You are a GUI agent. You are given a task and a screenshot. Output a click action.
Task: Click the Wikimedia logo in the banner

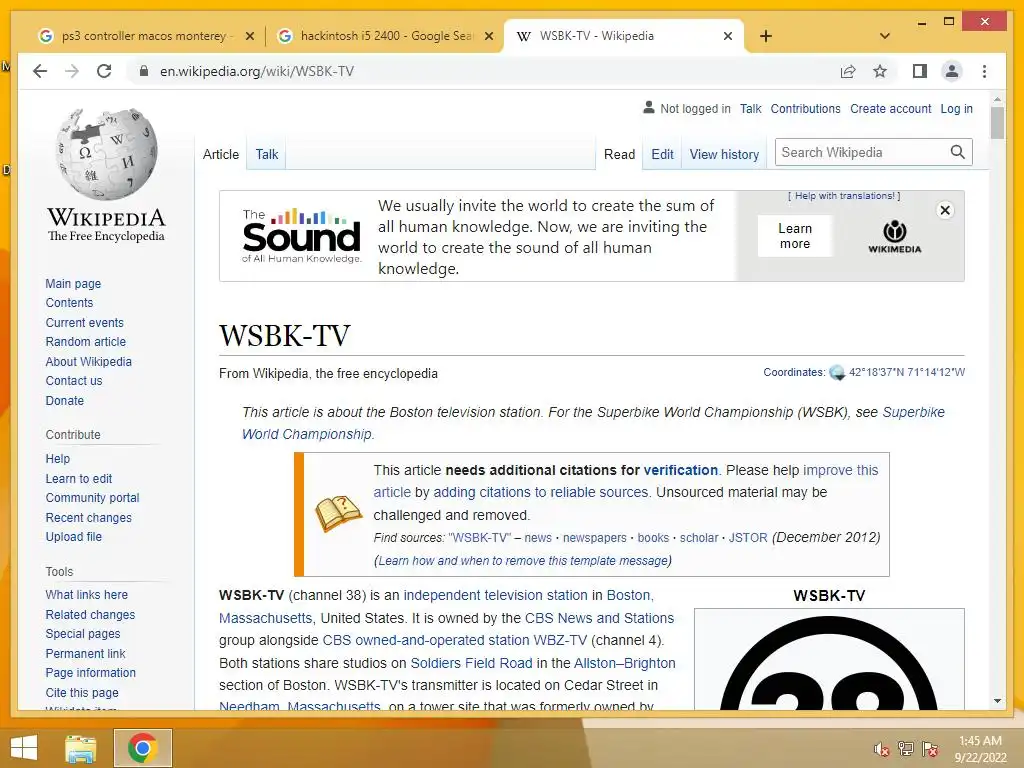pos(895,236)
